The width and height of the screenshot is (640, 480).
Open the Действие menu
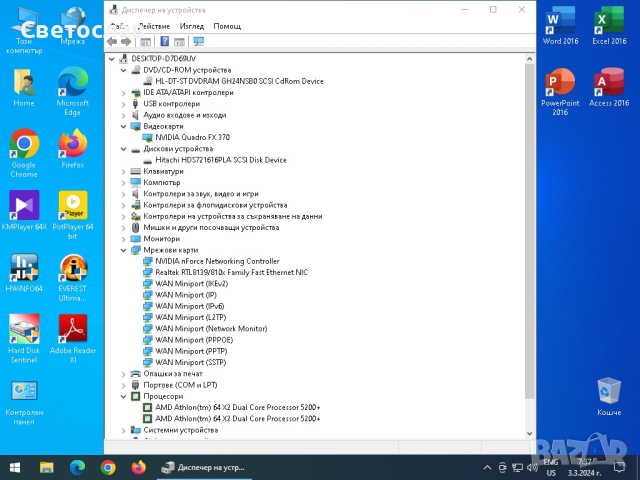click(x=153, y=26)
